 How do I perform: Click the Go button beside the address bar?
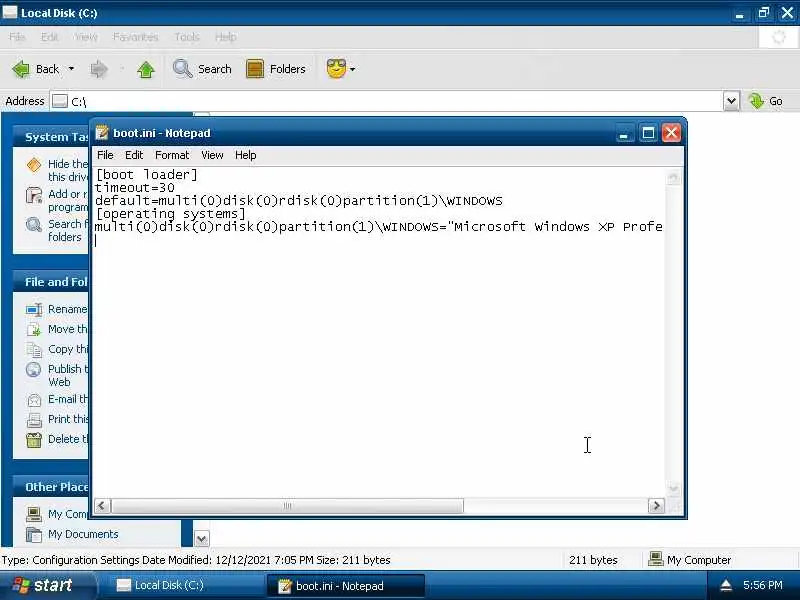(765, 101)
